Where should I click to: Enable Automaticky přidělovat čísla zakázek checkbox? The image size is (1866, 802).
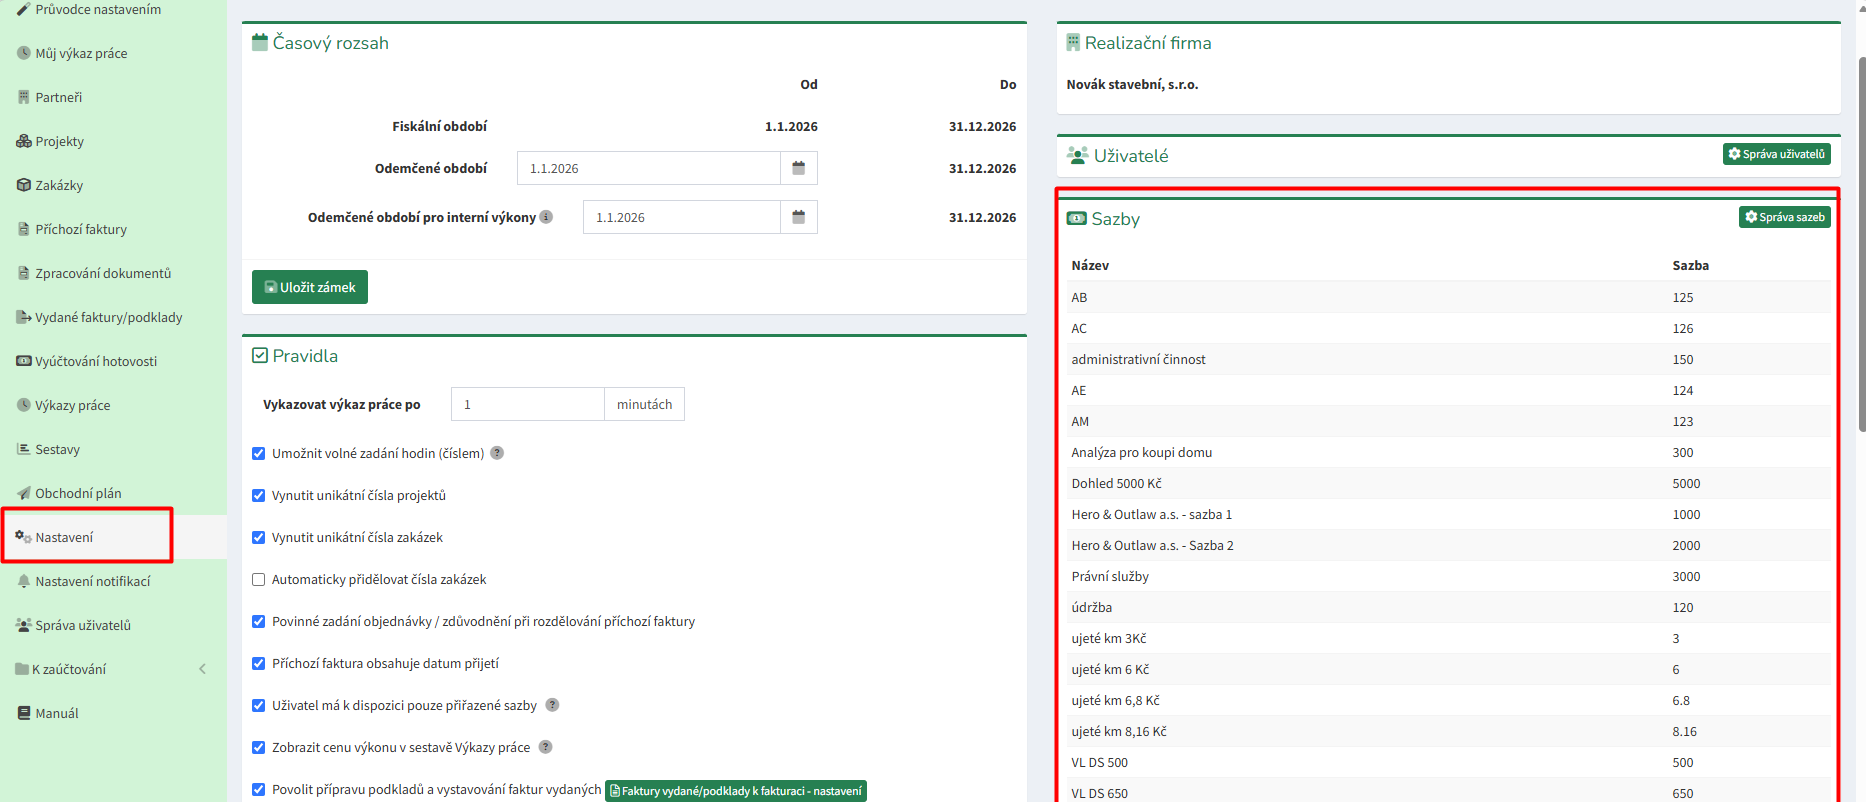(x=259, y=579)
